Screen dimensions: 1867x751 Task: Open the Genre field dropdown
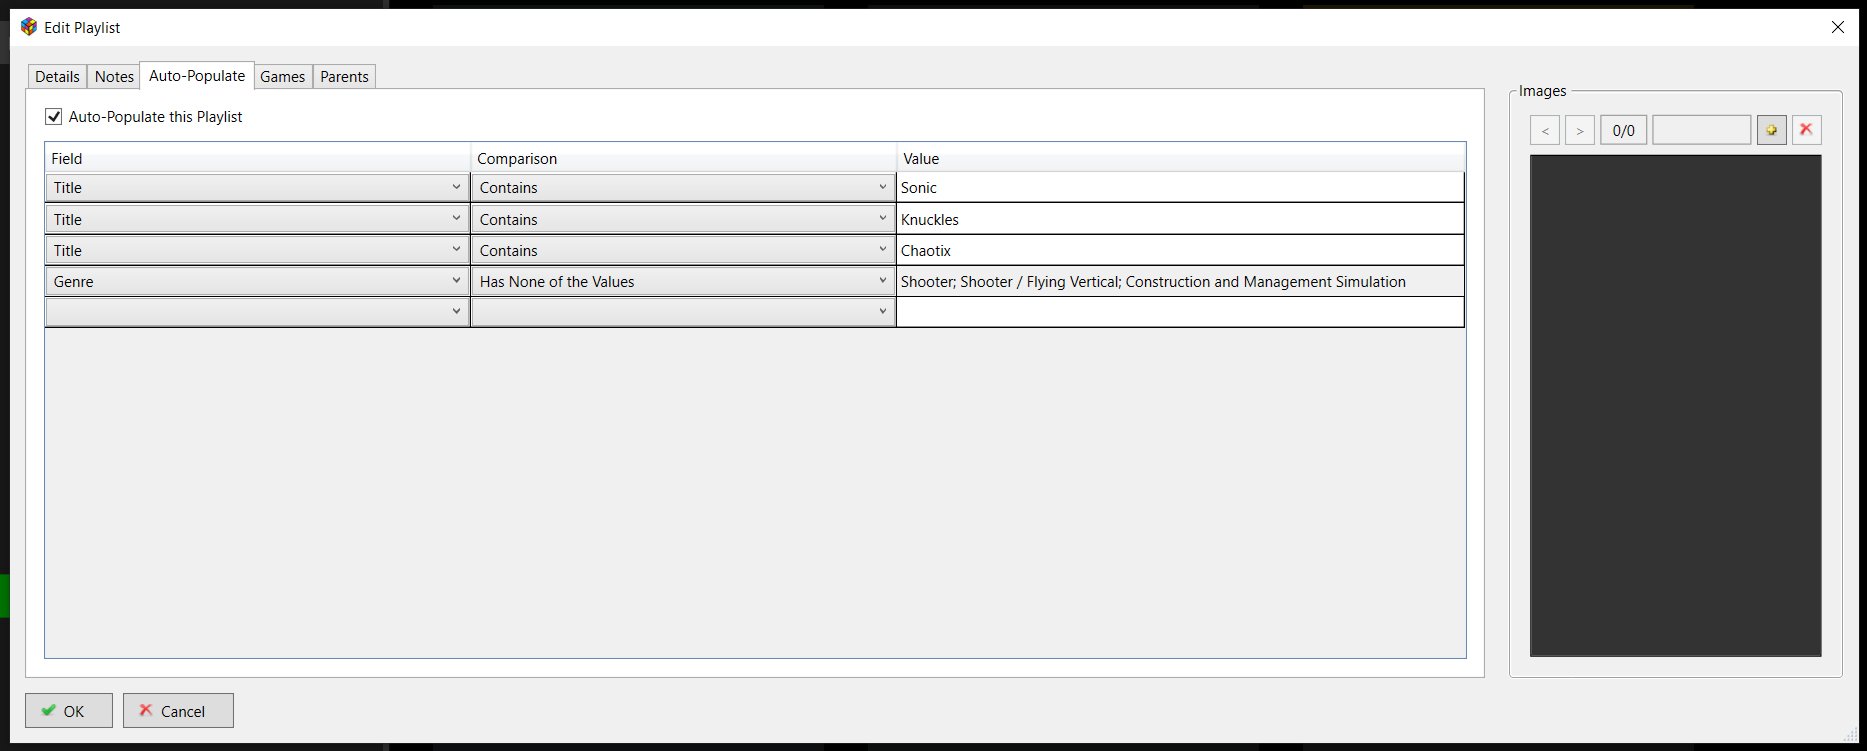(x=257, y=281)
